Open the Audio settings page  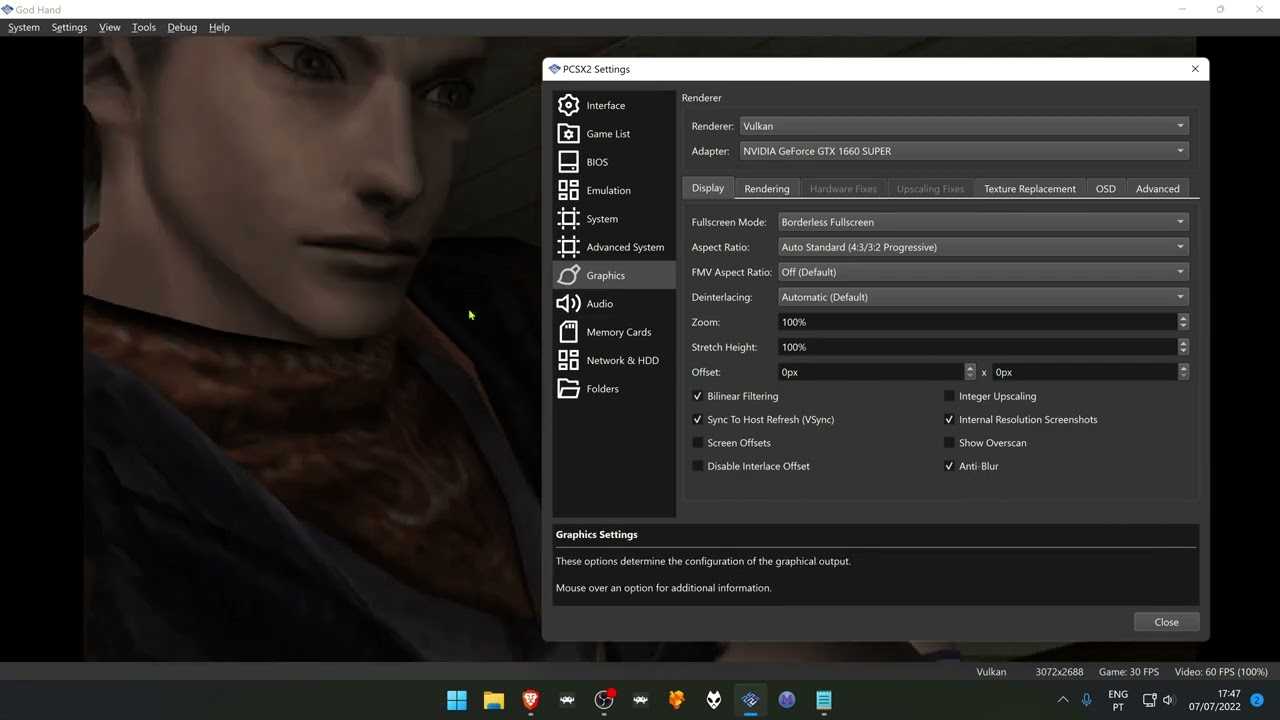614,304
